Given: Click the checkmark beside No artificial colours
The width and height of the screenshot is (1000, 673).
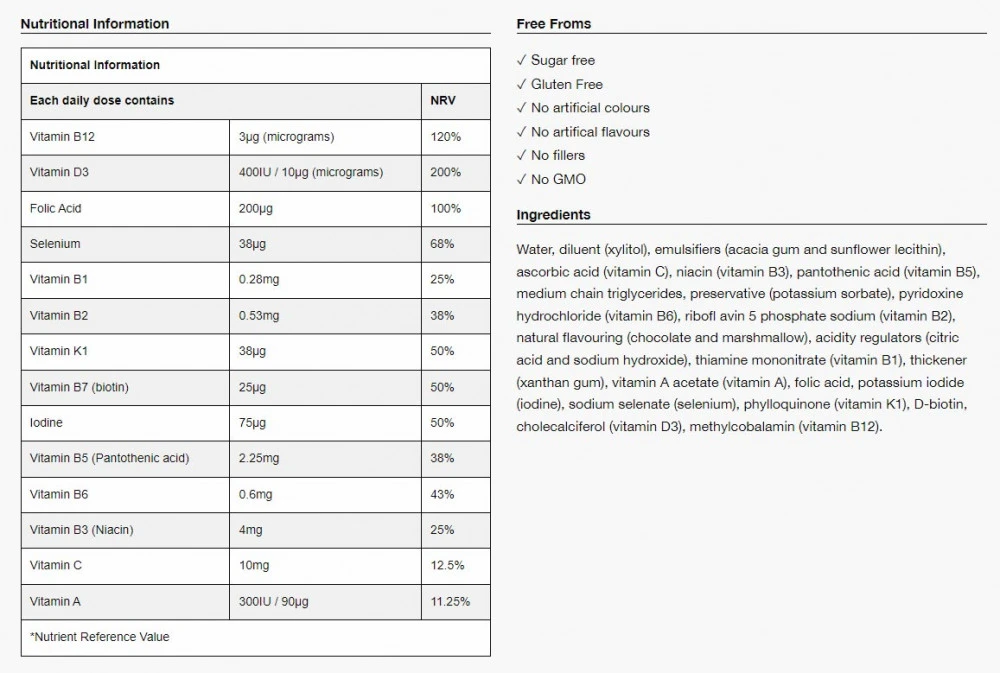Looking at the screenshot, I should tap(521, 108).
